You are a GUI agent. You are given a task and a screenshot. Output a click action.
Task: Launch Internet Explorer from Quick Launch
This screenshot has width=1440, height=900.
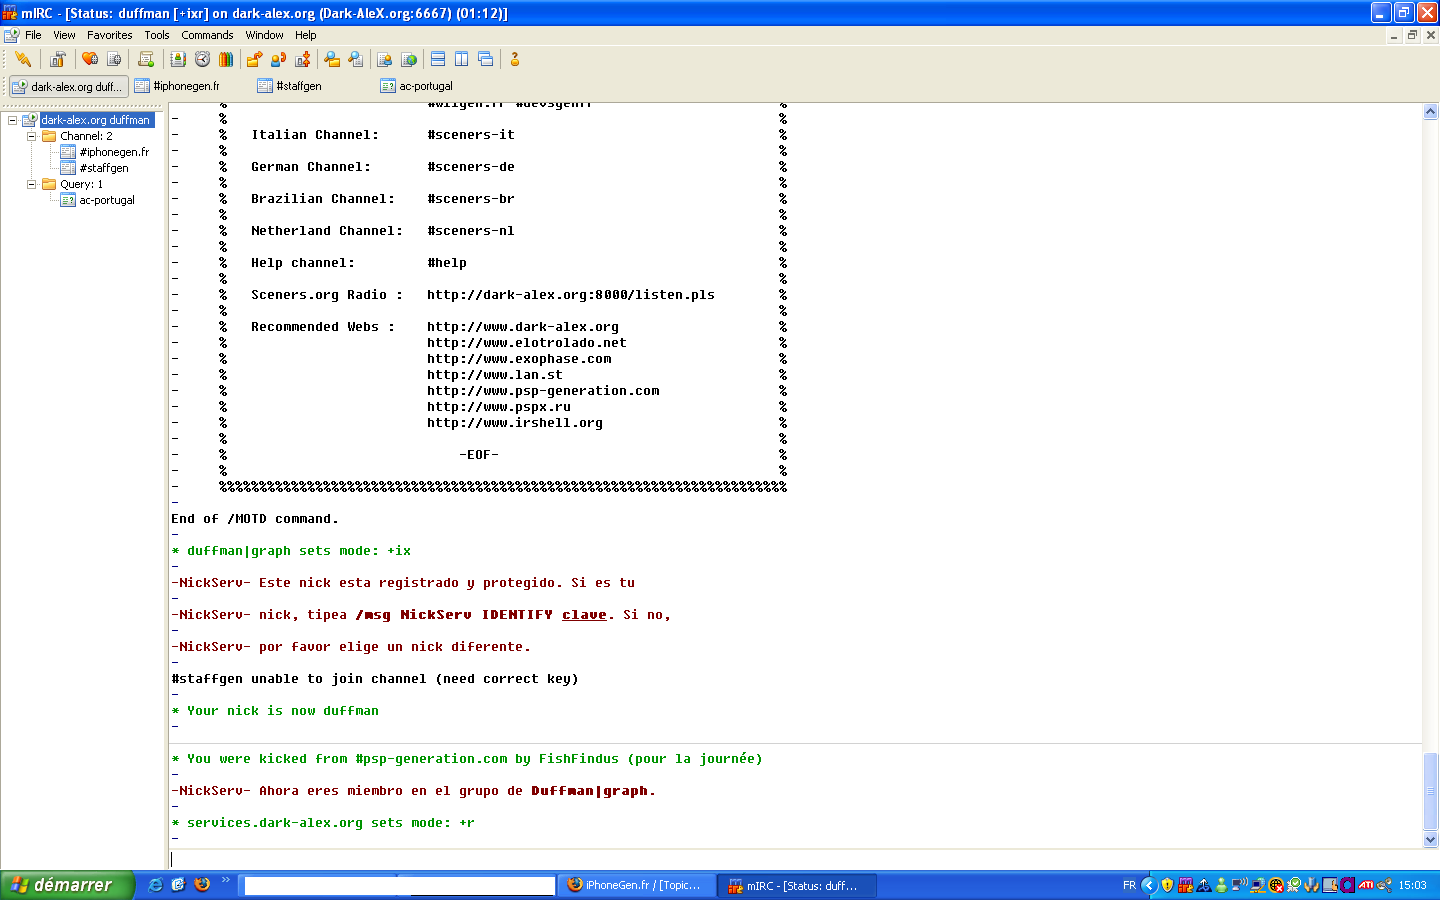155,884
